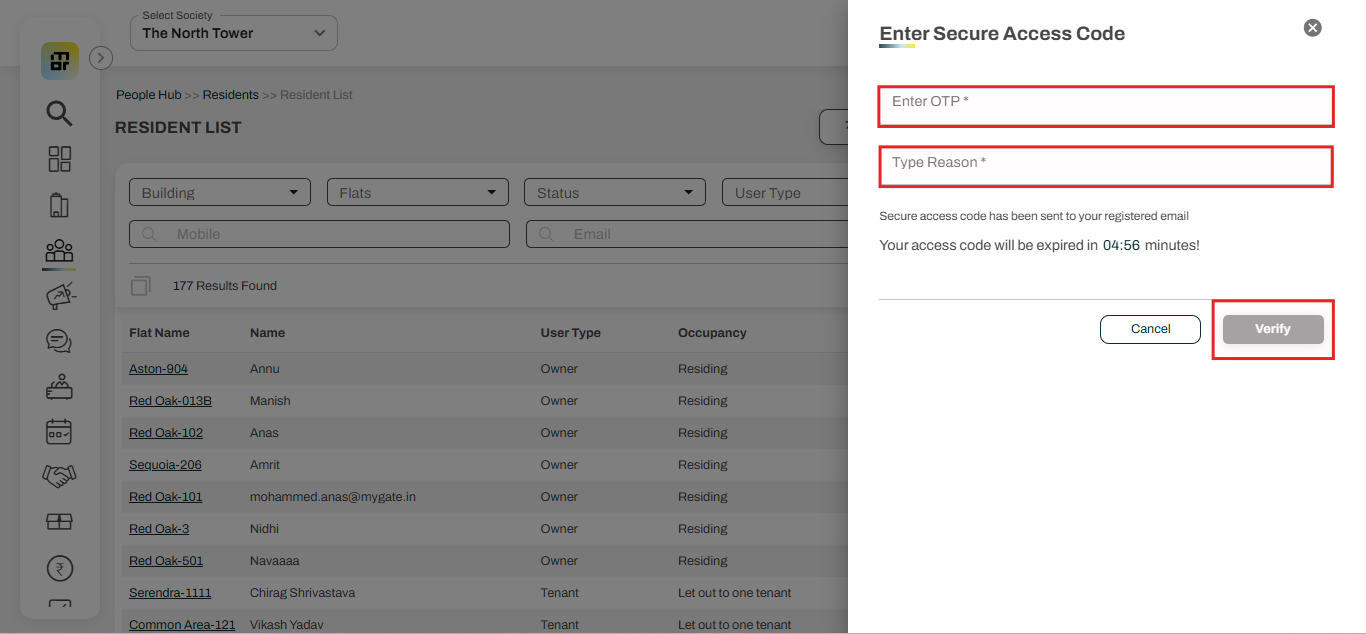Screen dimensions: 1366x634
Task: Open the Status filter dropdown
Action: coord(615,192)
